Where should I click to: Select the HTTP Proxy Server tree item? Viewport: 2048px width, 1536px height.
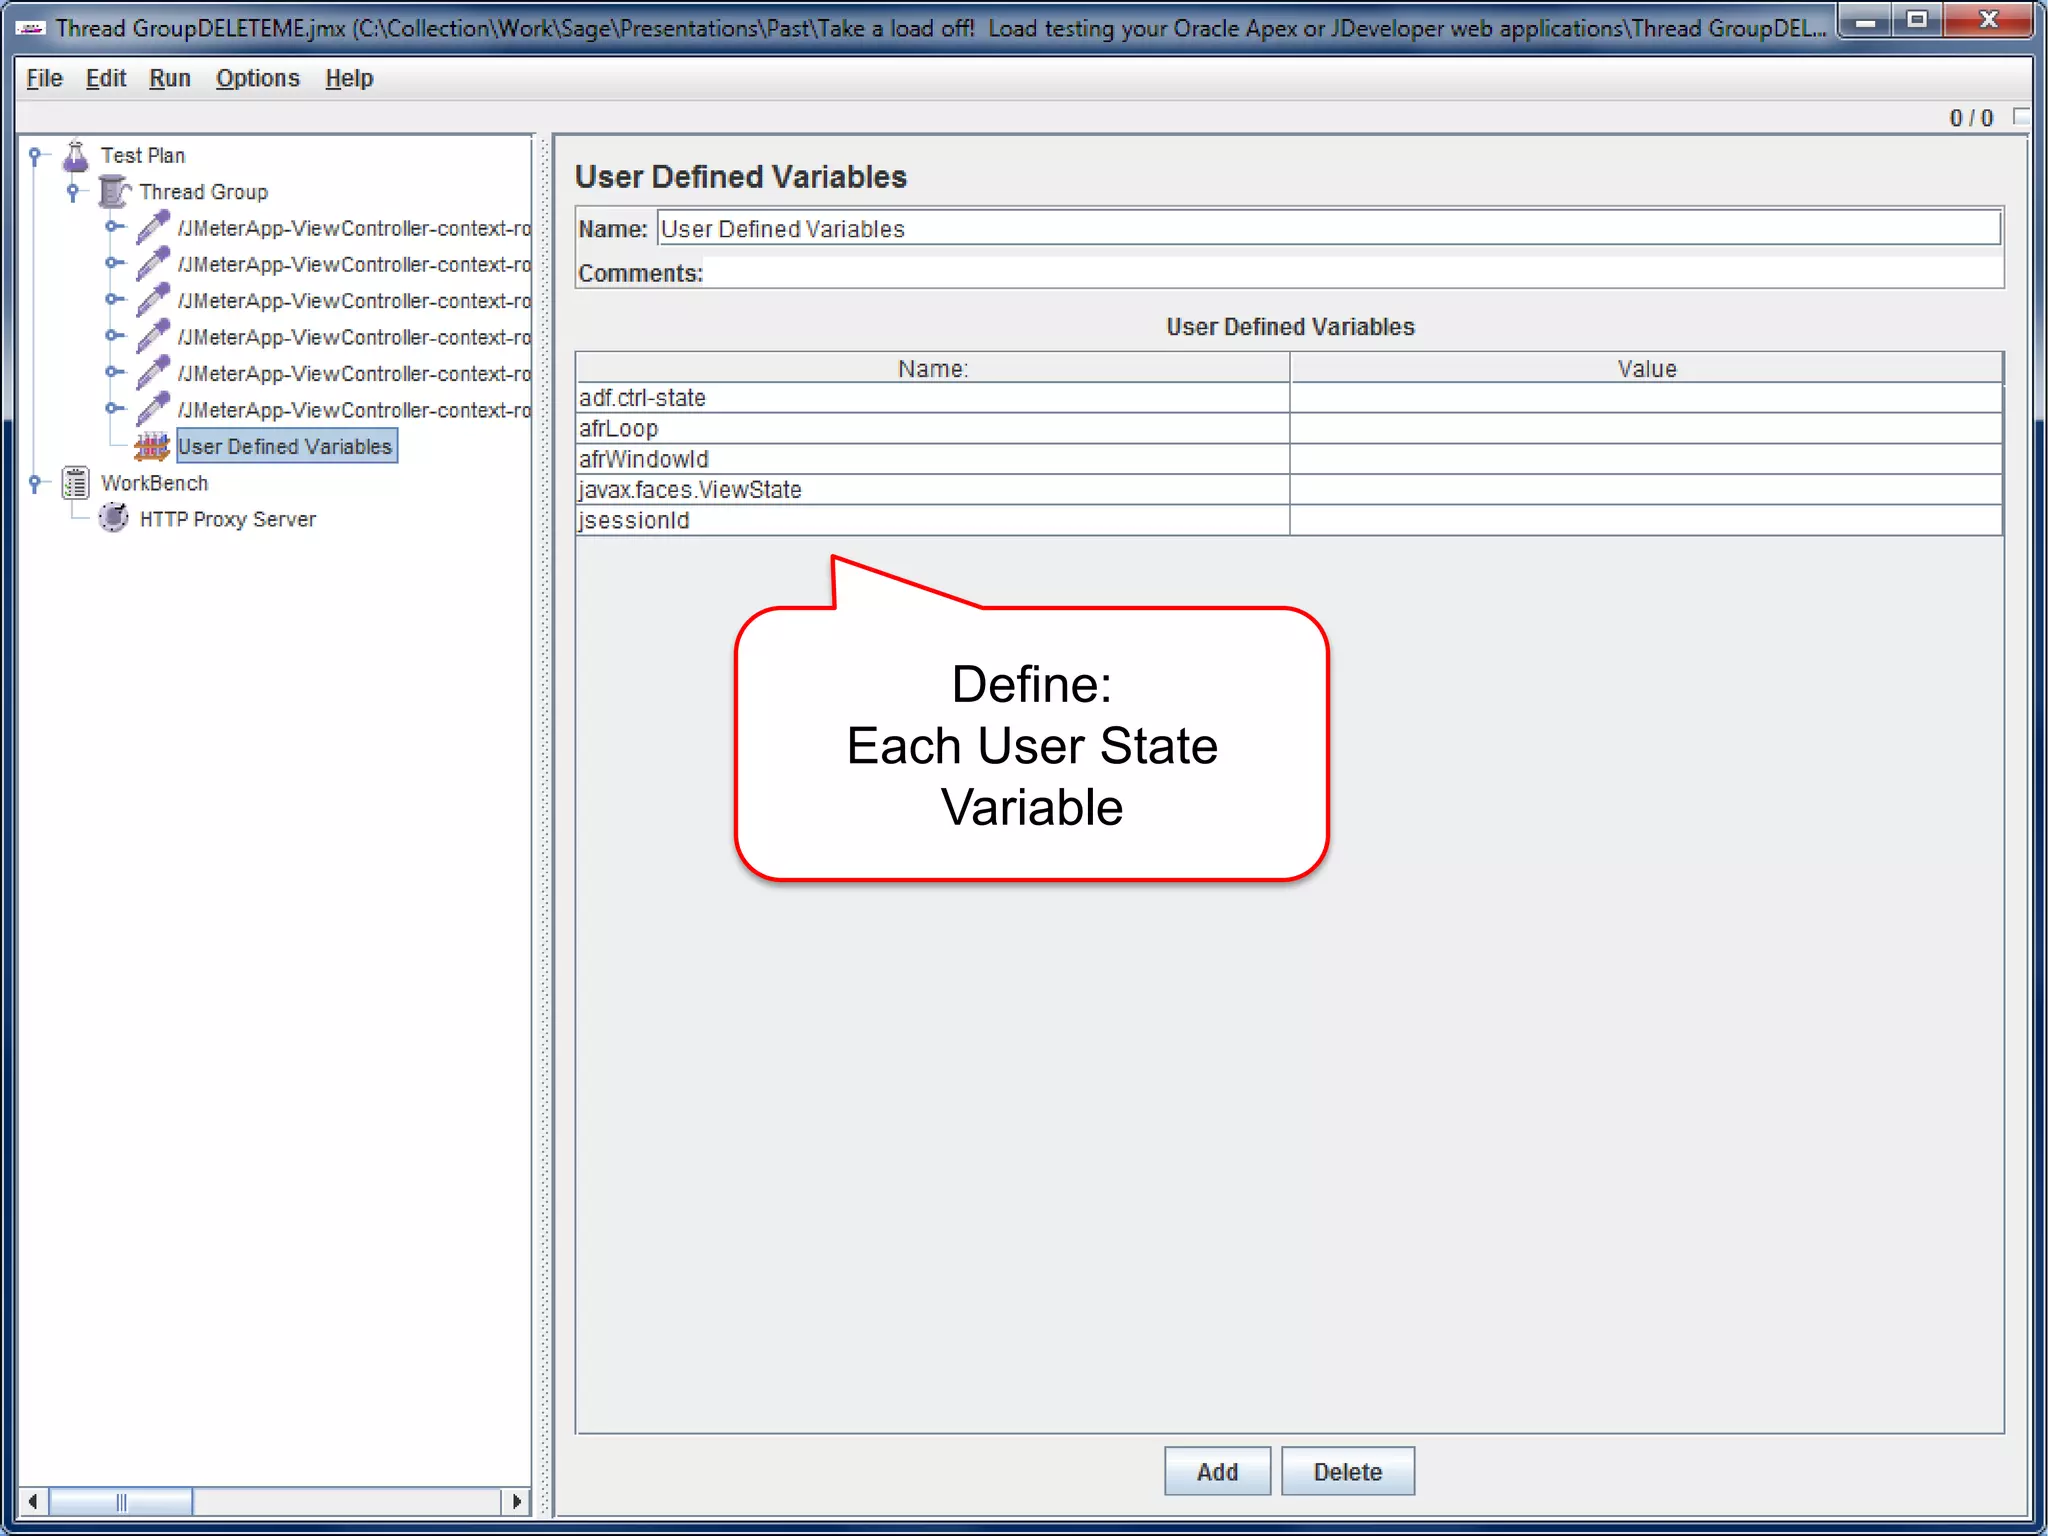coord(228,519)
